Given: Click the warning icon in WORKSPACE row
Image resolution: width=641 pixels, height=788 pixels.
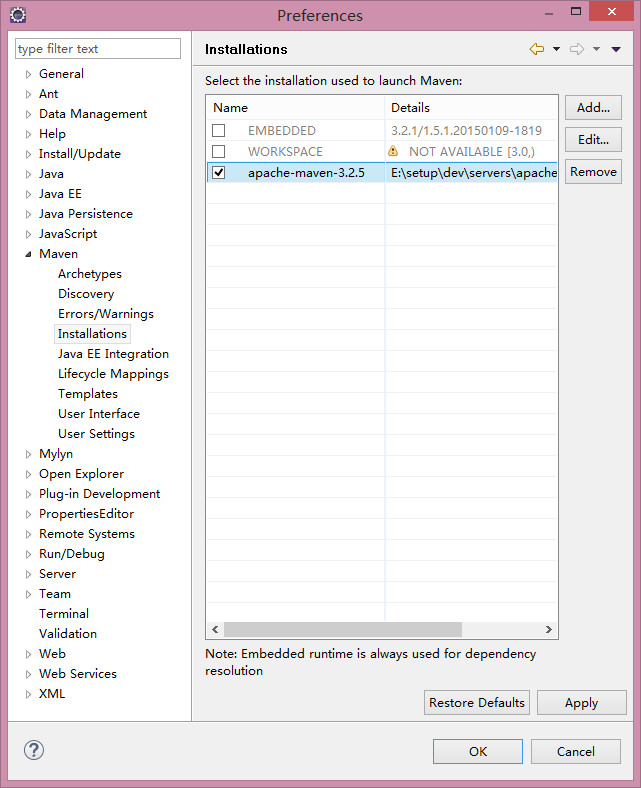Looking at the screenshot, I should (393, 151).
